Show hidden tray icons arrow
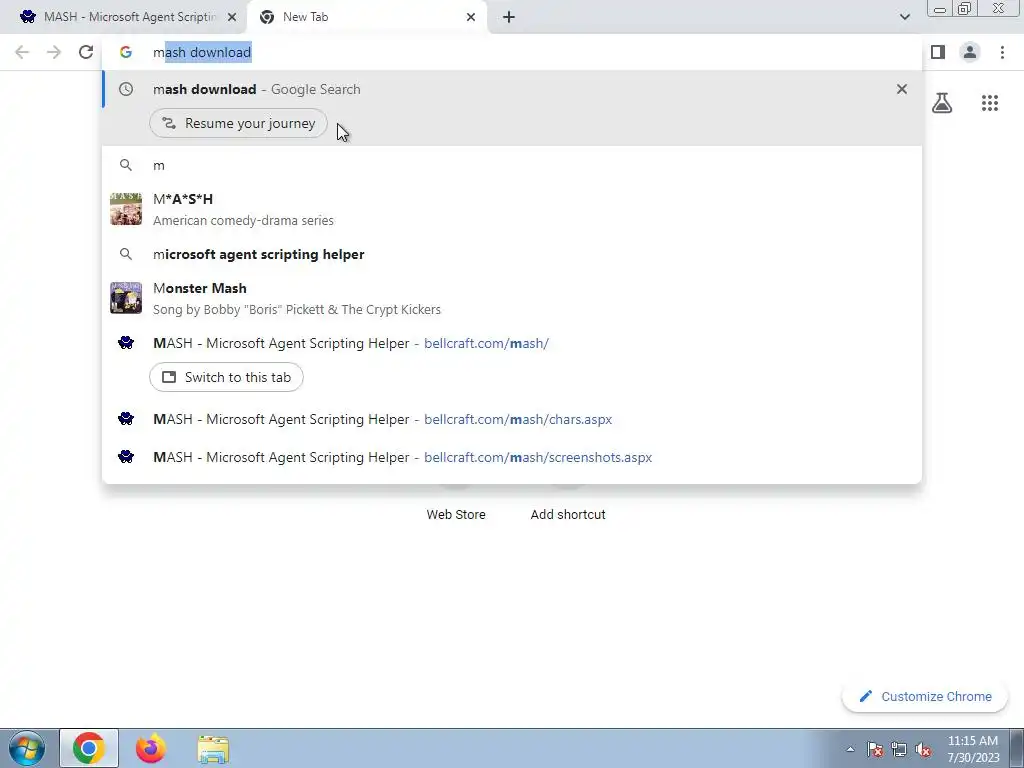 [850, 749]
